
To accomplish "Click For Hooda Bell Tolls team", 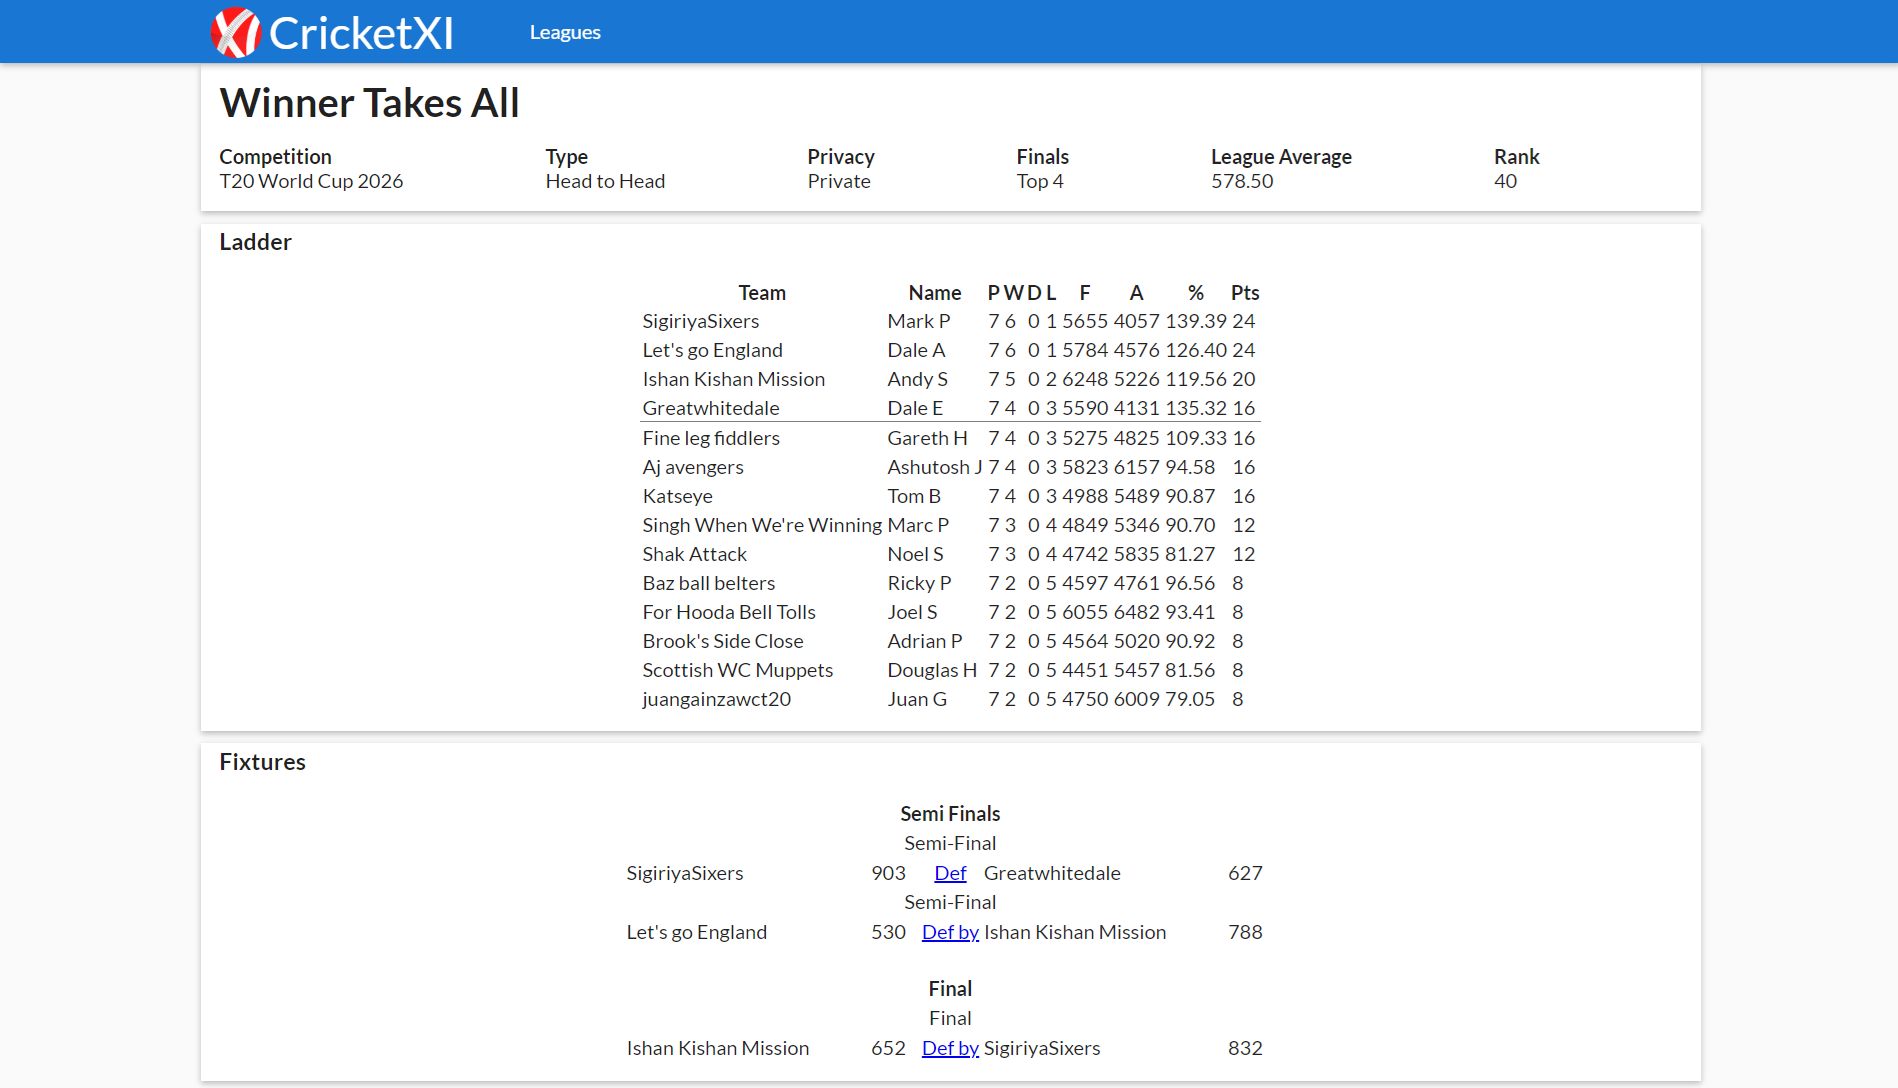I will (728, 612).
